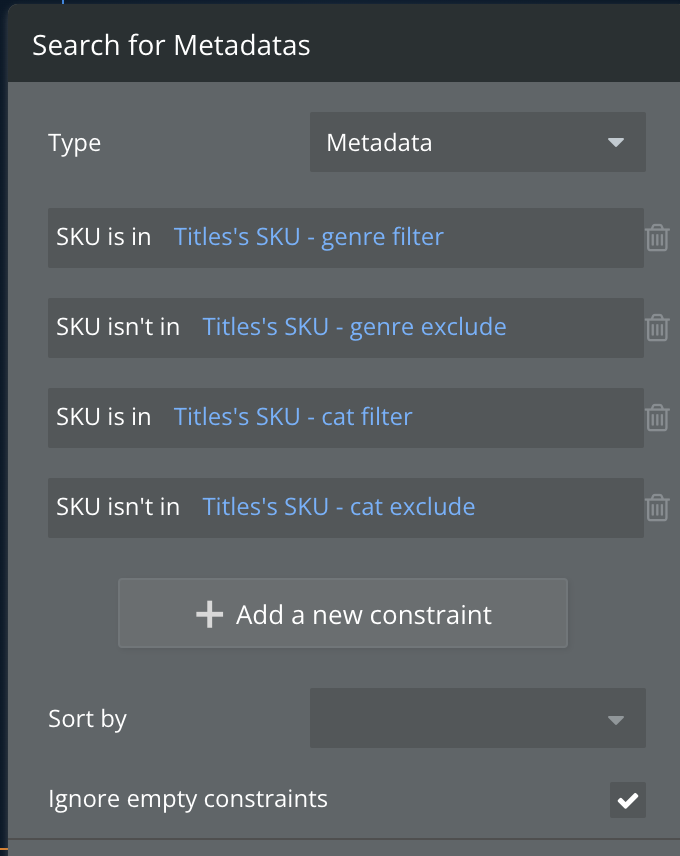
Task: Expand the Sort by dropdown
Action: [477, 718]
